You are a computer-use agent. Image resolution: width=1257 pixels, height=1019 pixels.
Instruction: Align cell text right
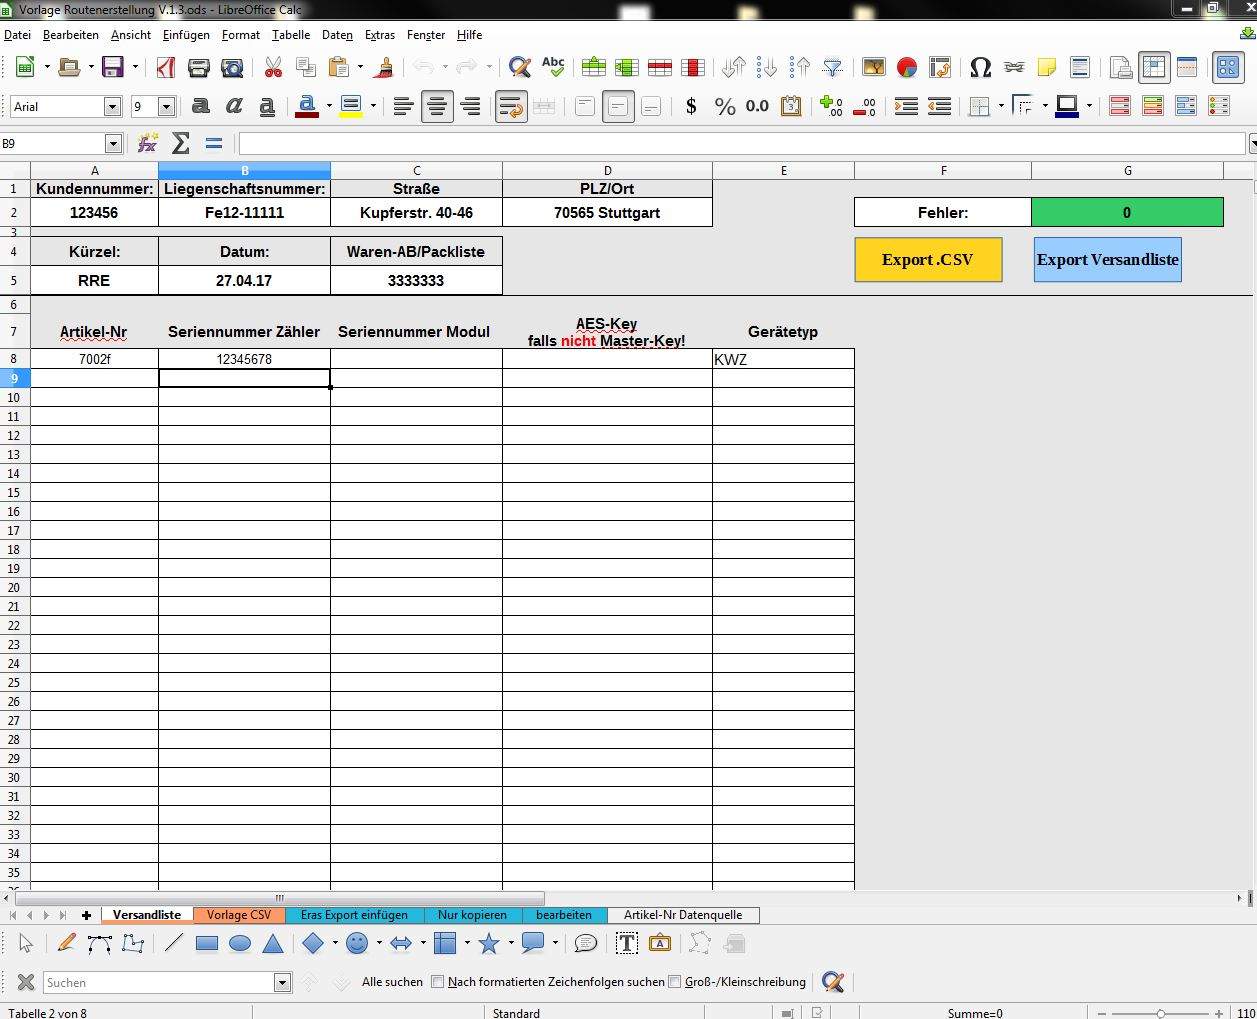coord(470,106)
